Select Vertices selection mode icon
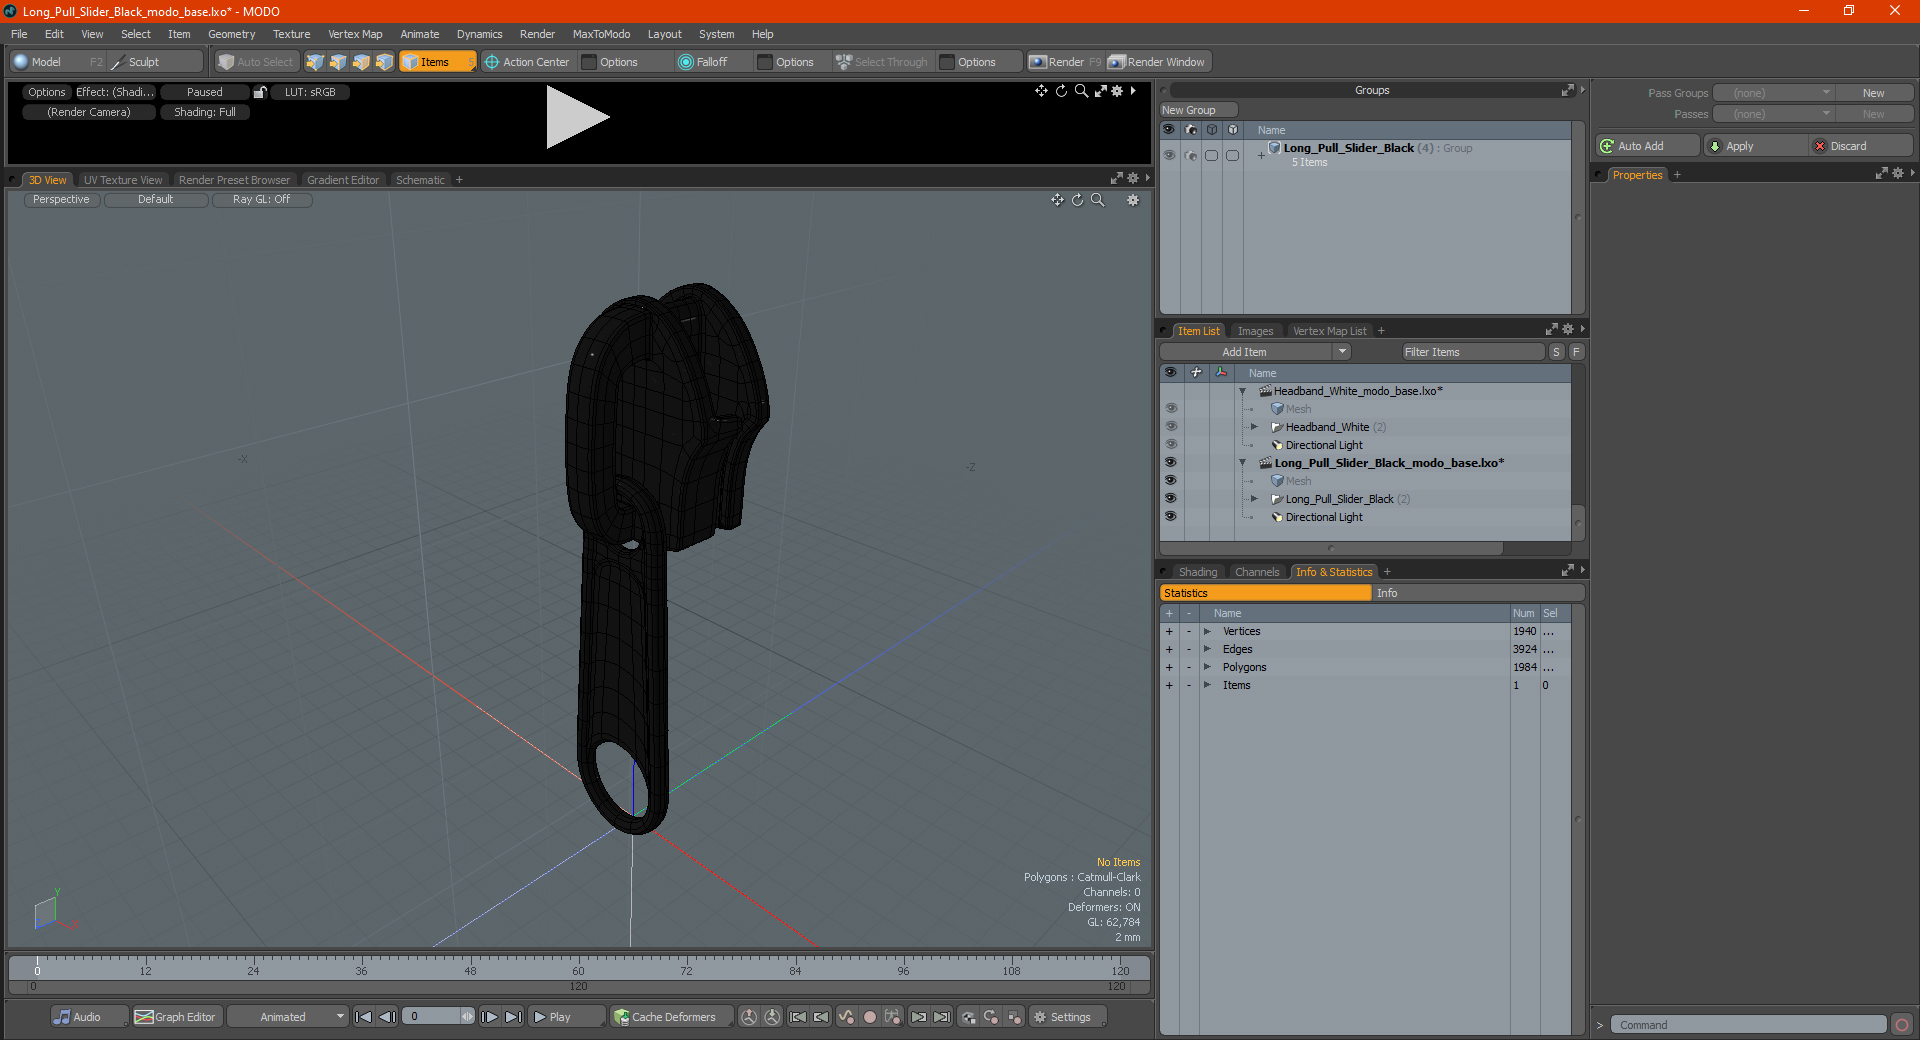This screenshot has width=1920, height=1040. coord(315,62)
